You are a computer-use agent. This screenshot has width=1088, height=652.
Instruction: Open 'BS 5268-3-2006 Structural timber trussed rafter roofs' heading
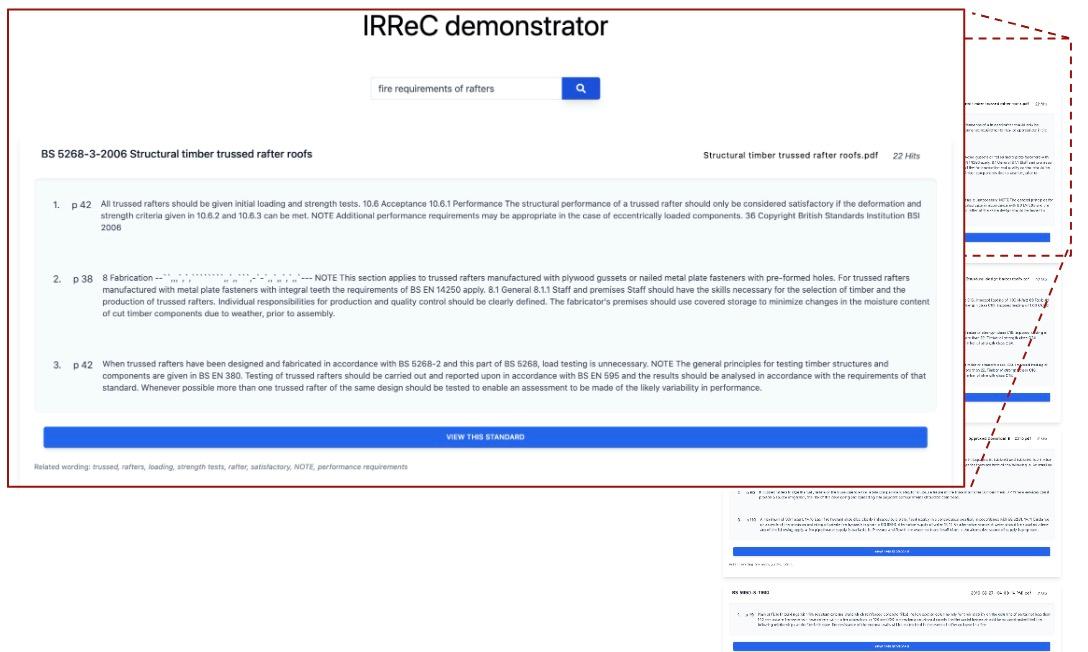click(x=176, y=154)
